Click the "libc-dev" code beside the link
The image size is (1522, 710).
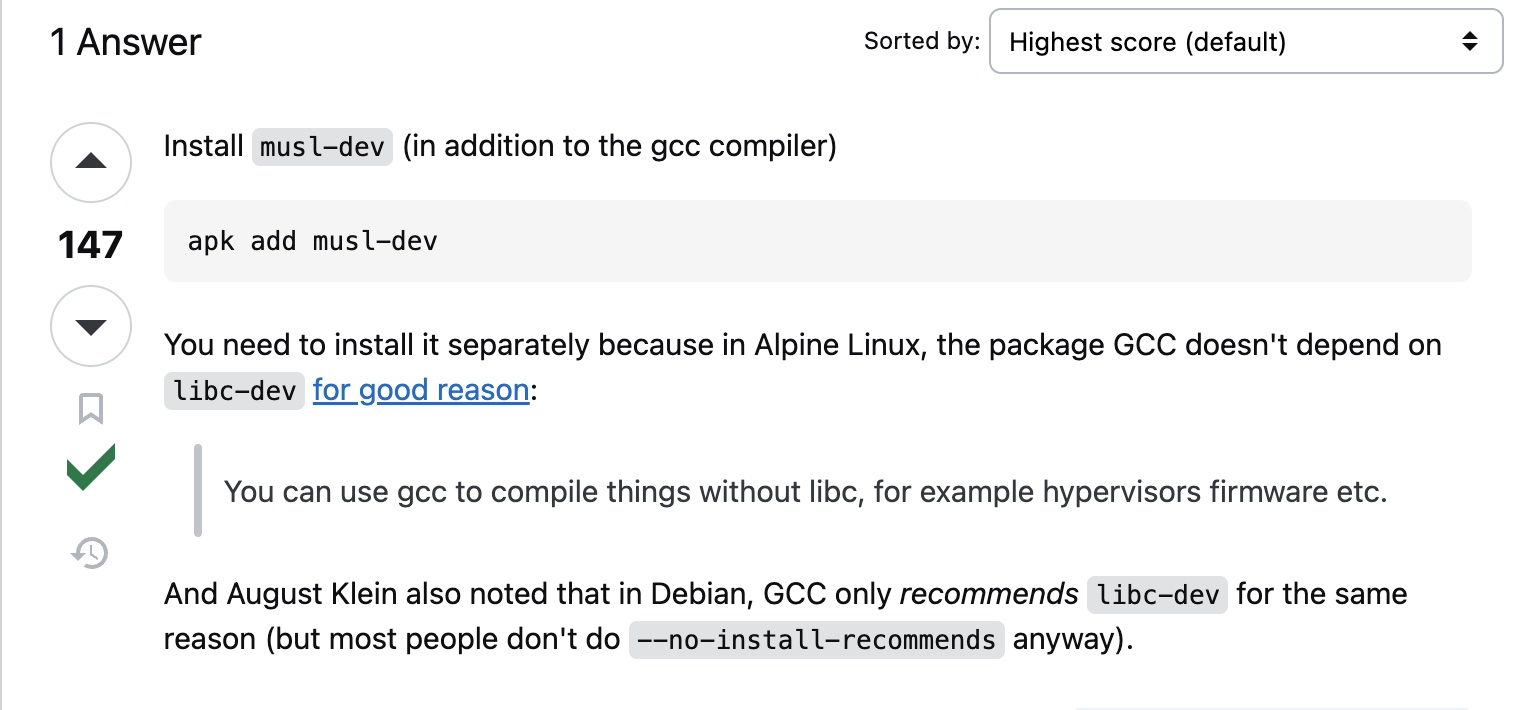click(234, 391)
